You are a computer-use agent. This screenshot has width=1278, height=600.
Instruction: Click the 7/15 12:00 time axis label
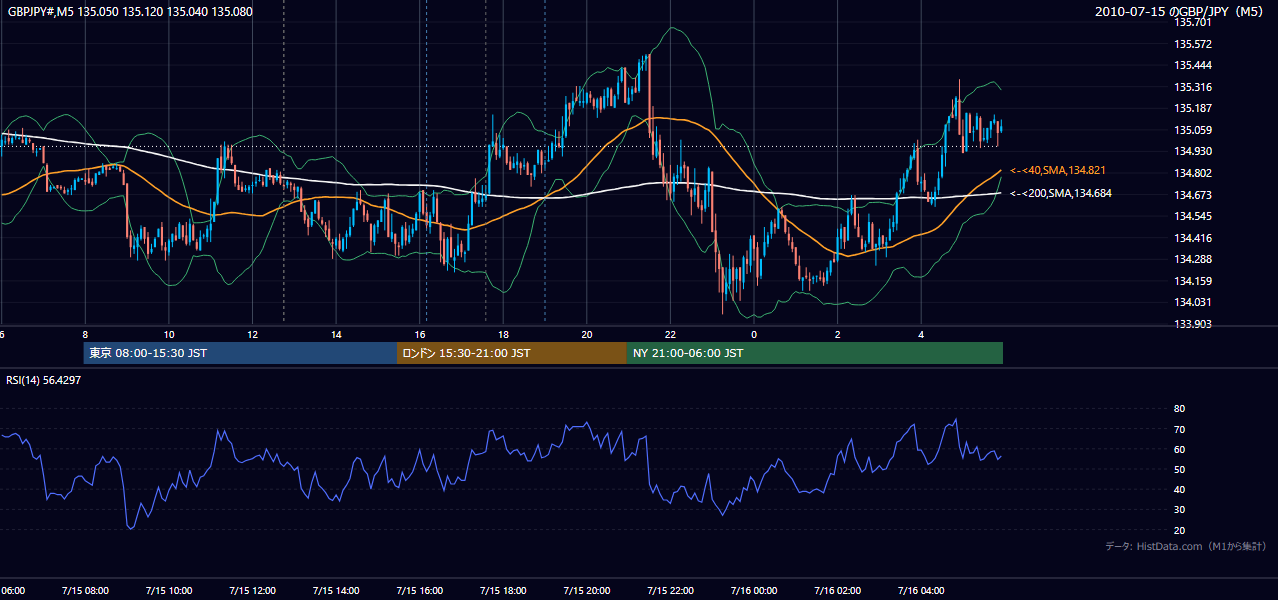pos(252,591)
